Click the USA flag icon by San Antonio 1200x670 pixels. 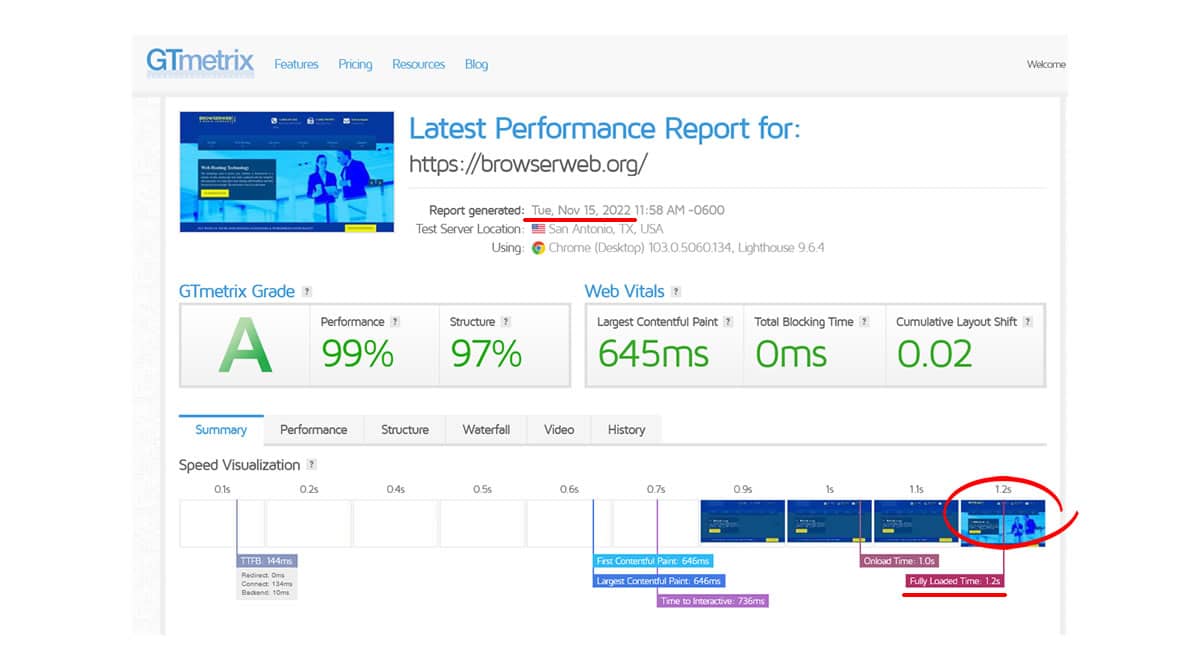tap(538, 229)
